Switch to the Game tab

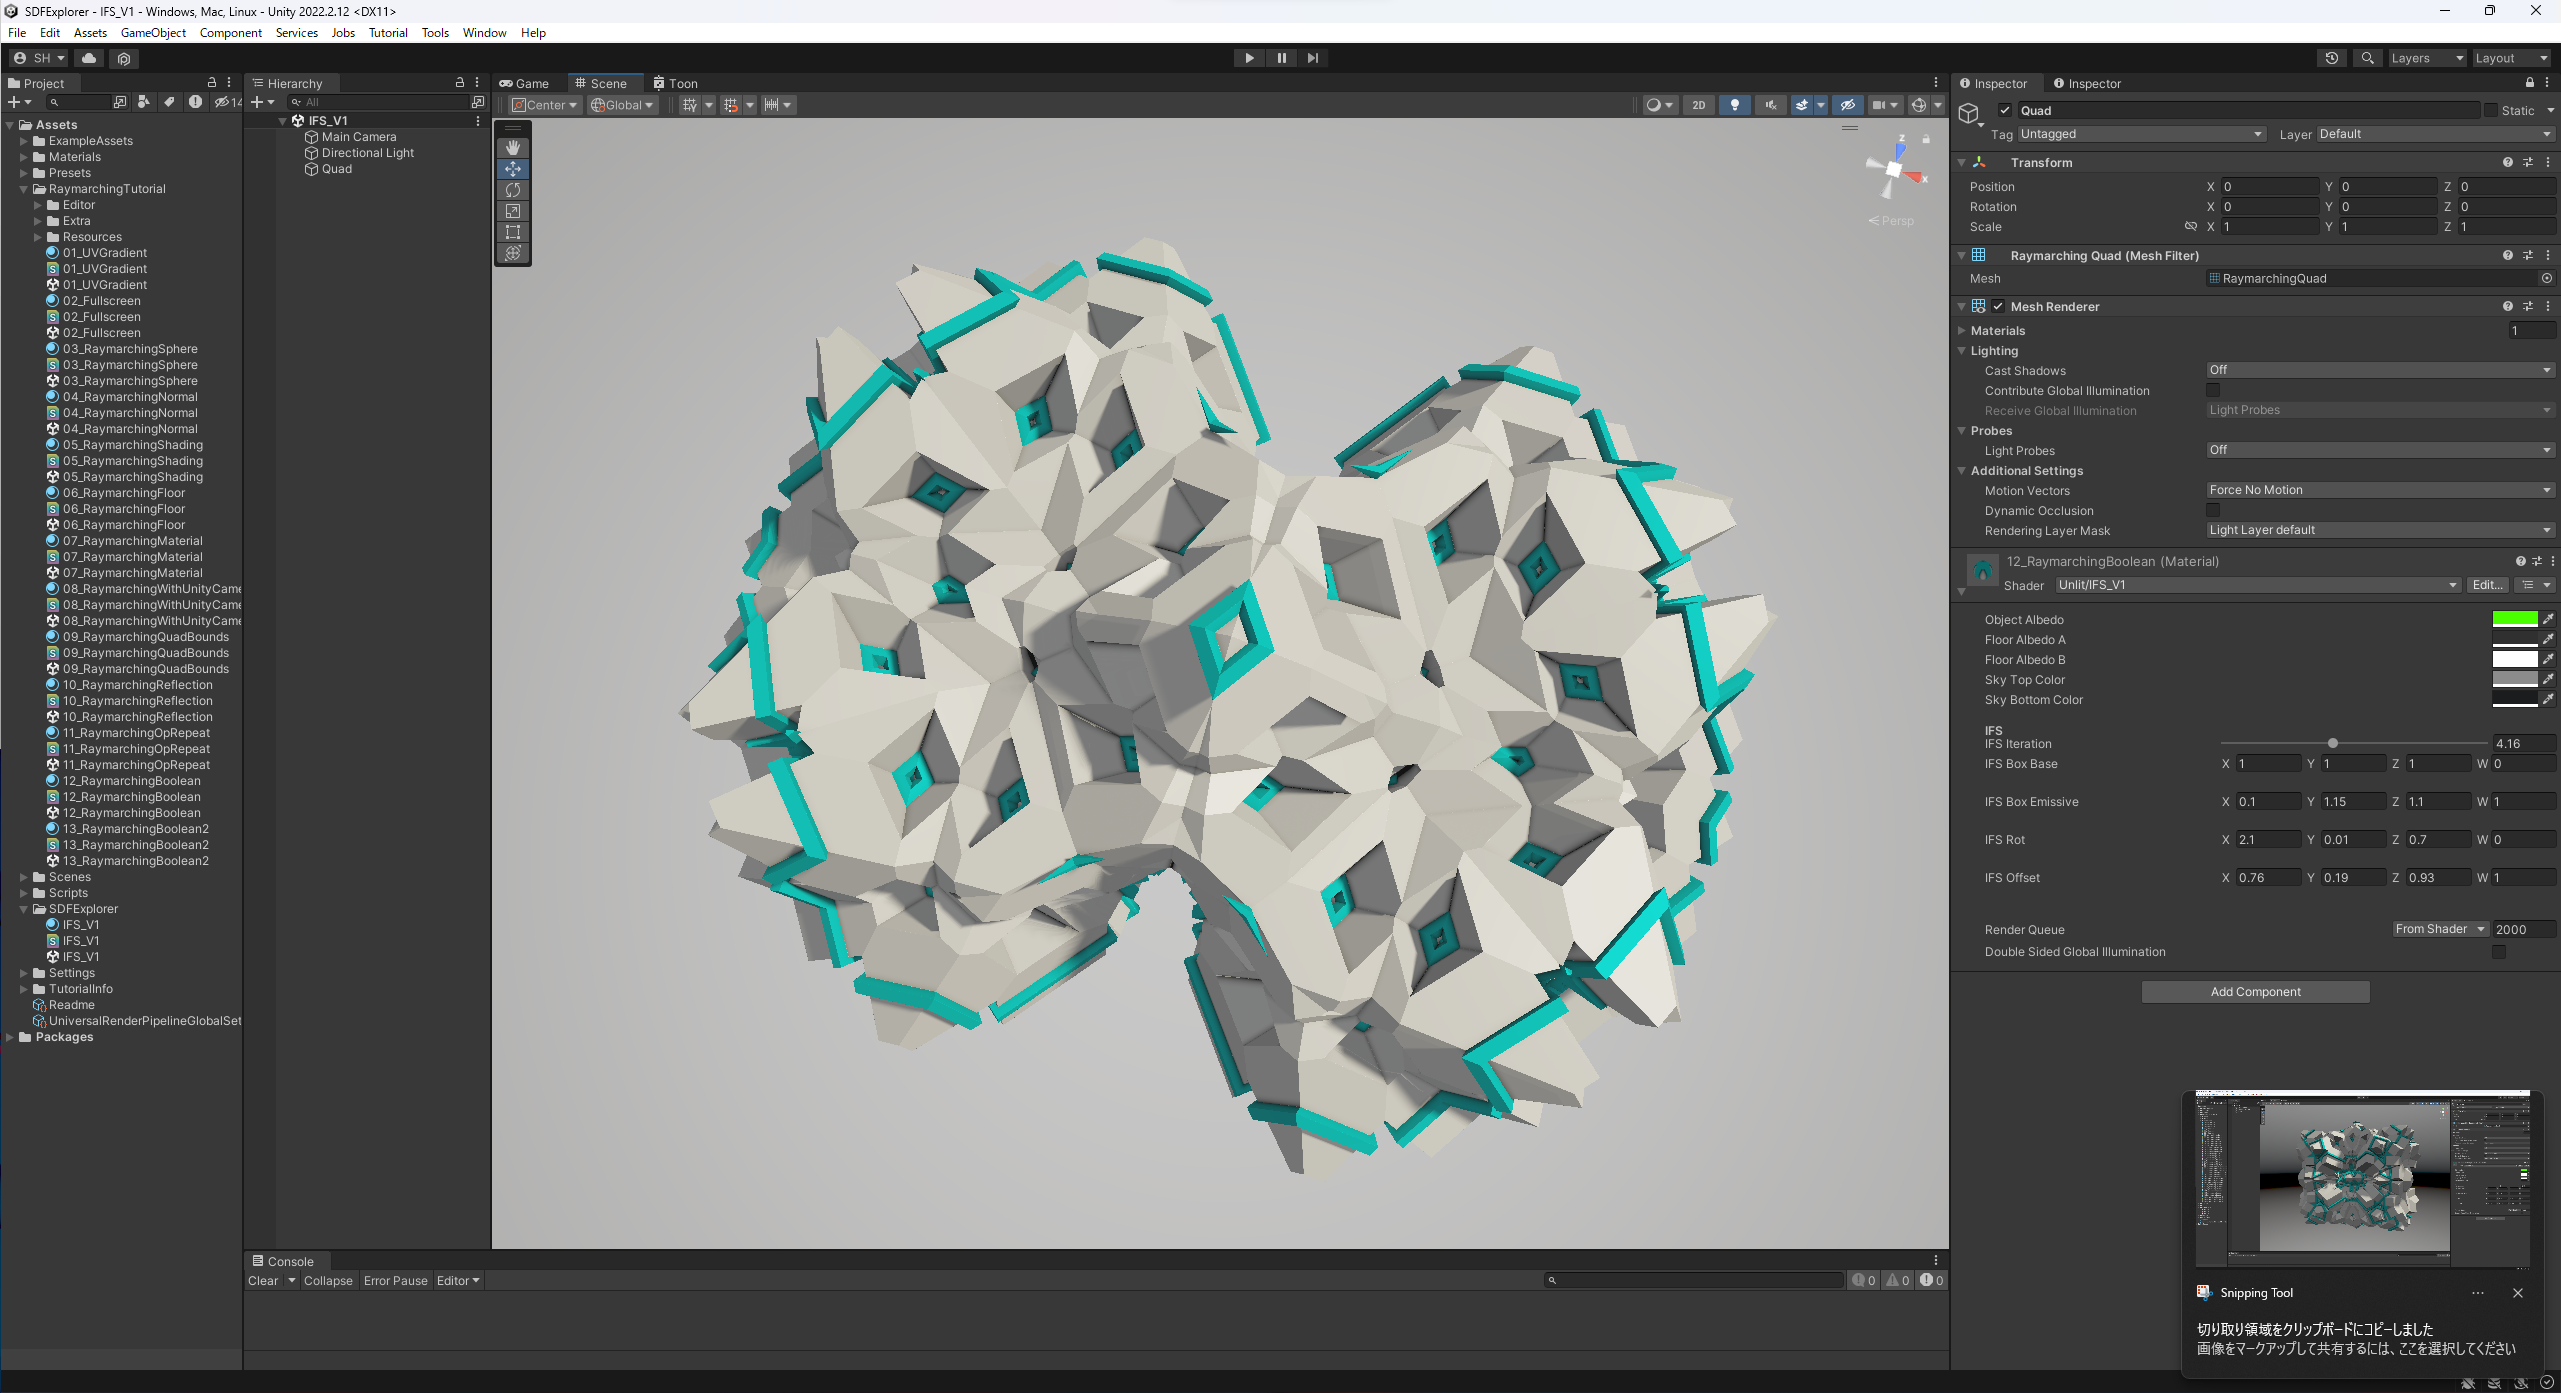525,83
